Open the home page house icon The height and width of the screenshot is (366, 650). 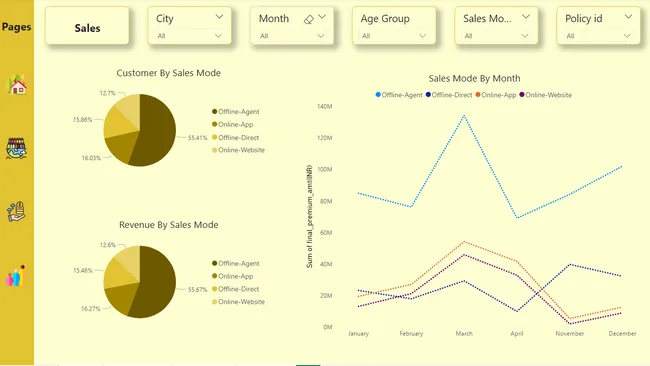coord(17,84)
